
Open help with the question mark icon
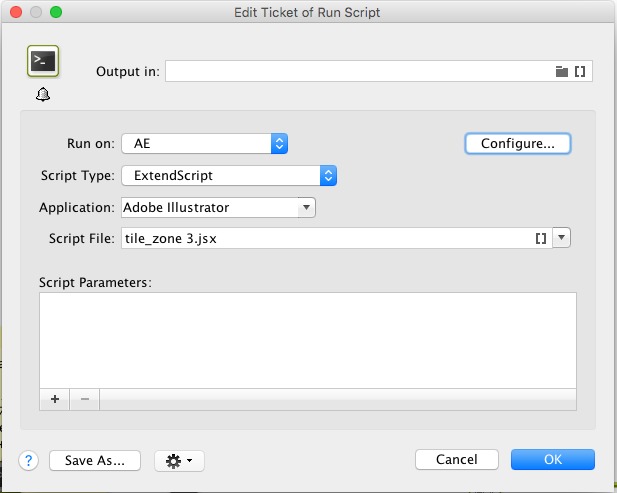tap(29, 460)
